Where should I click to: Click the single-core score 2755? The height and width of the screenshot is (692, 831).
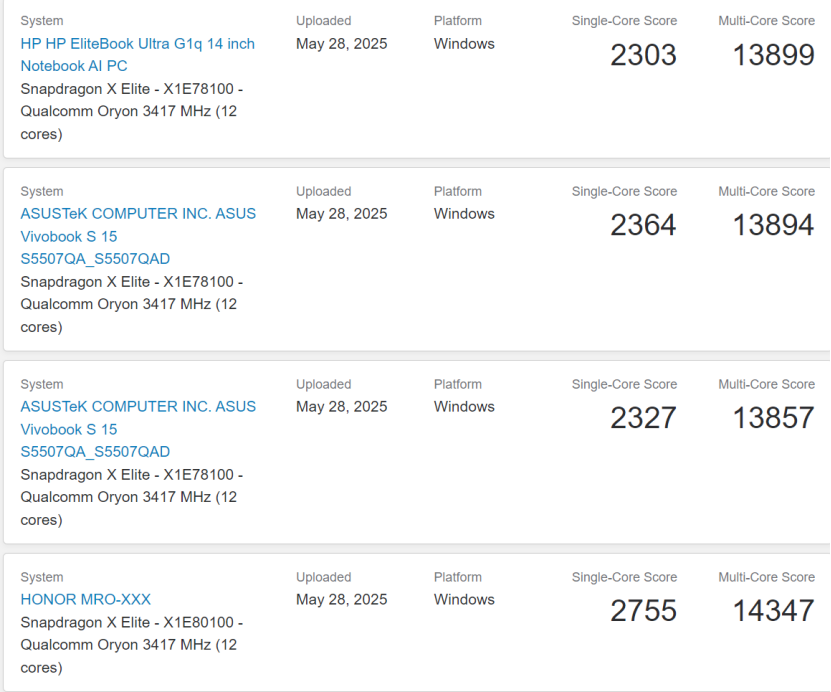pos(643,611)
